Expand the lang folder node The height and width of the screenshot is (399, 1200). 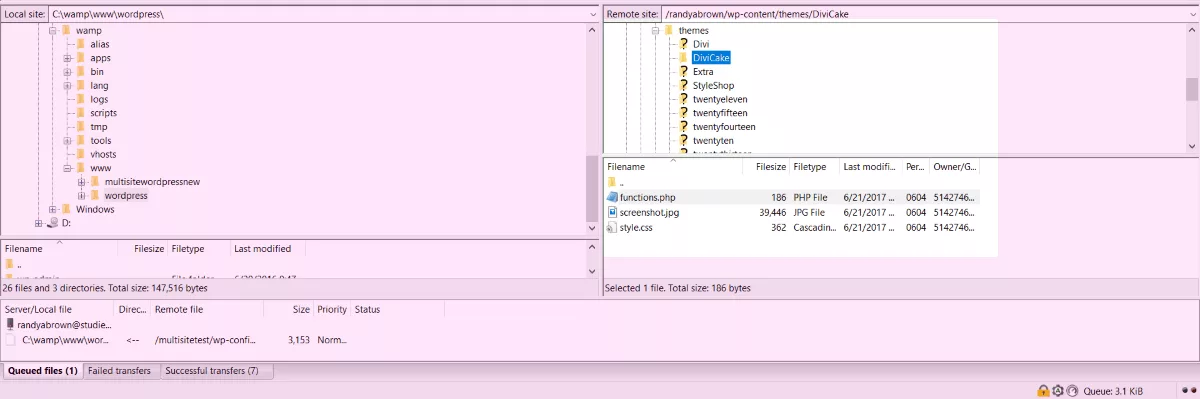pos(67,86)
